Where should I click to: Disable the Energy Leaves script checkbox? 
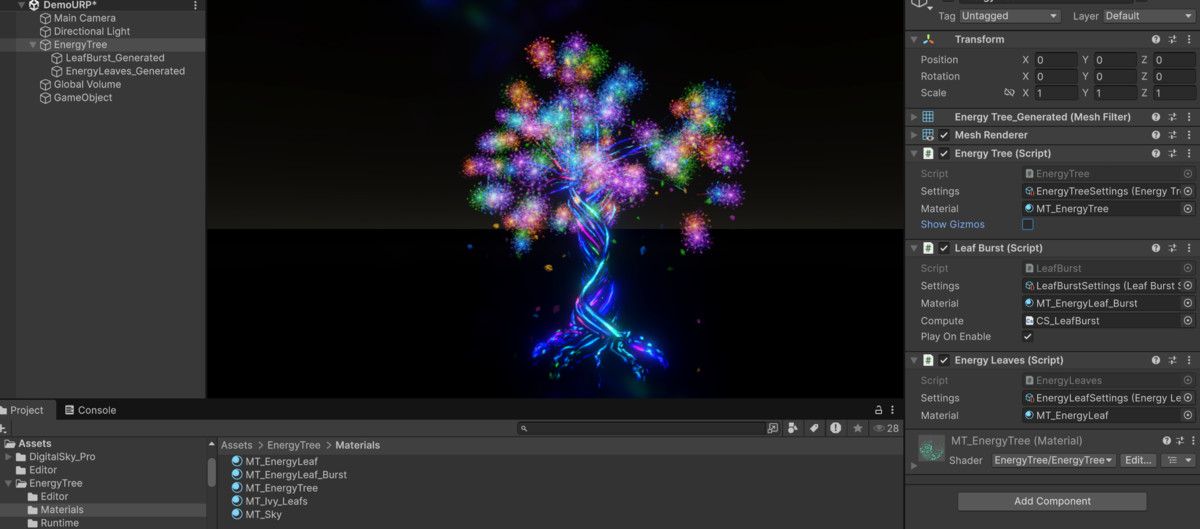[944, 360]
